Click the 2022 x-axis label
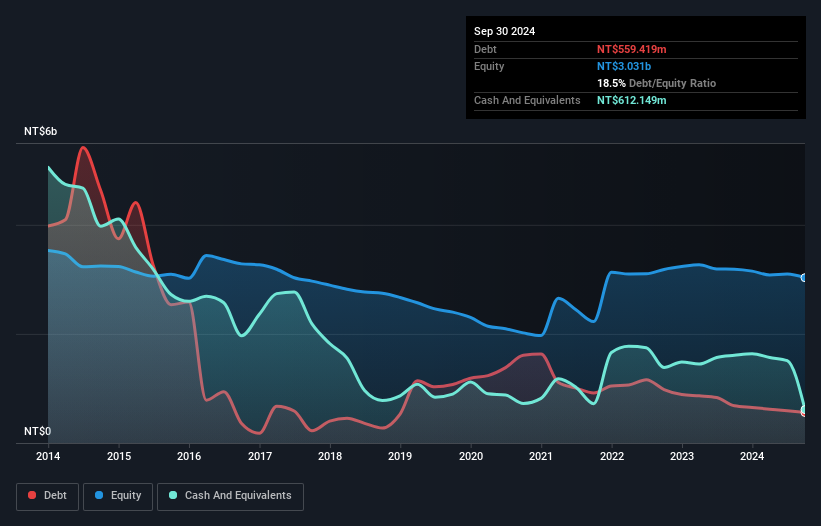821x526 pixels. point(612,456)
